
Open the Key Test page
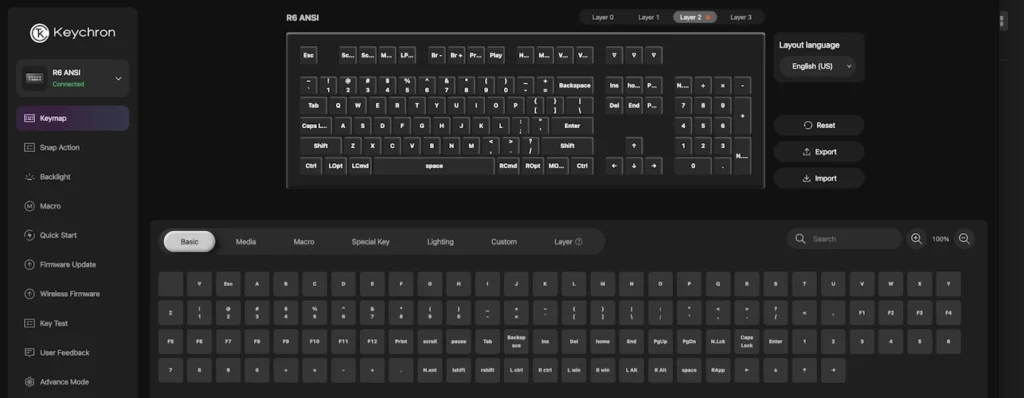(72, 323)
